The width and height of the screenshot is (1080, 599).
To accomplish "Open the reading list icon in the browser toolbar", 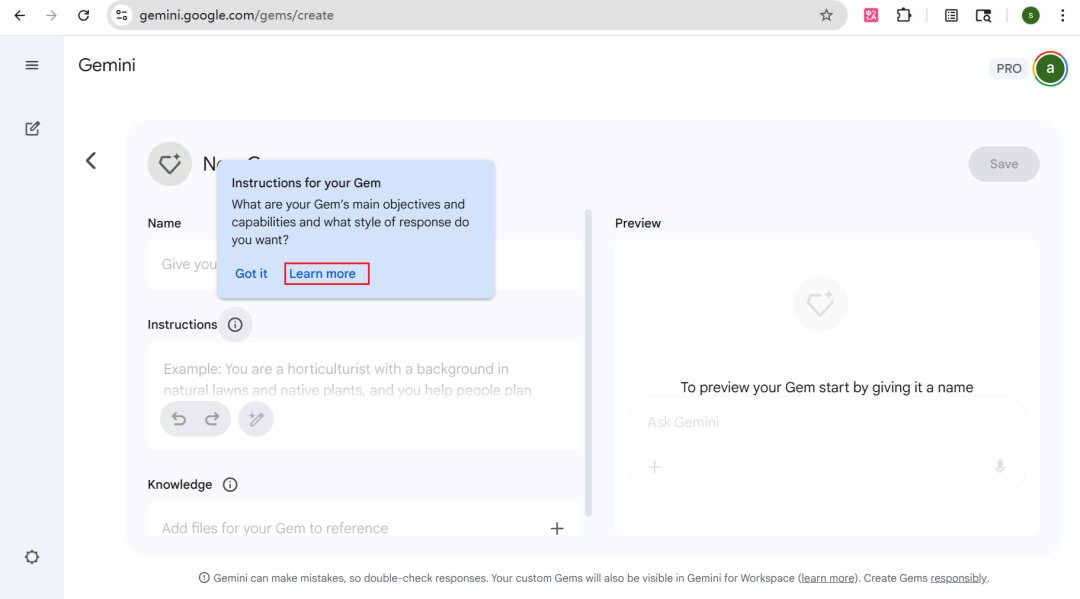I will pos(951,15).
